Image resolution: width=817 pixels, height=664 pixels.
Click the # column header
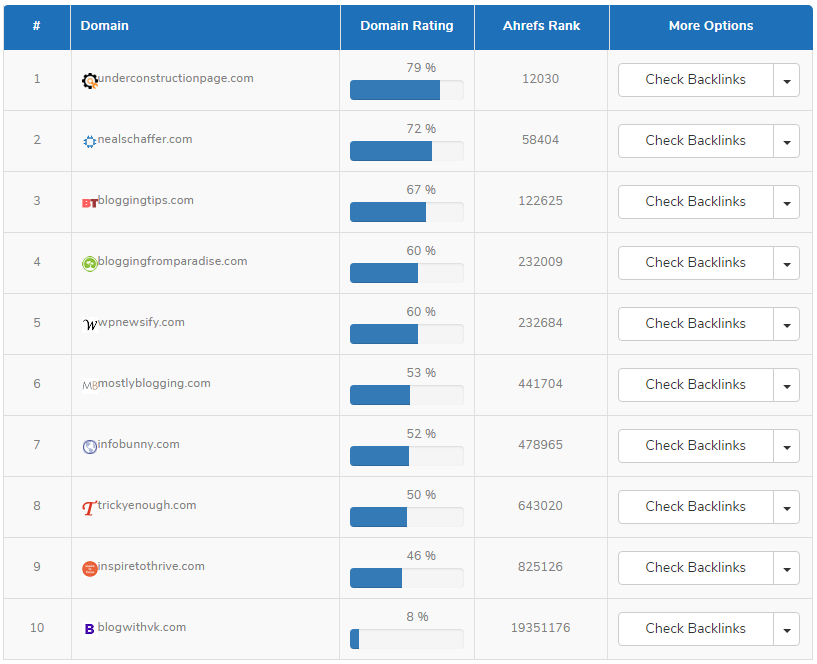36,26
